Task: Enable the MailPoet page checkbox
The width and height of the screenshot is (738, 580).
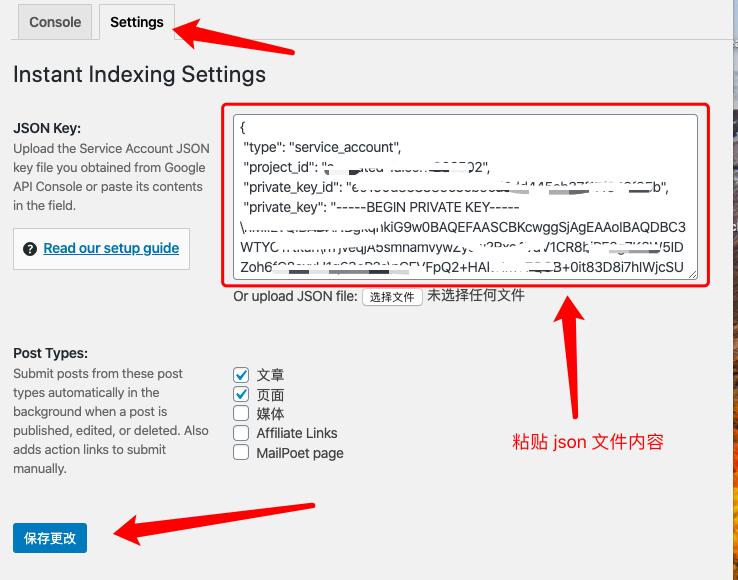Action: (x=241, y=452)
